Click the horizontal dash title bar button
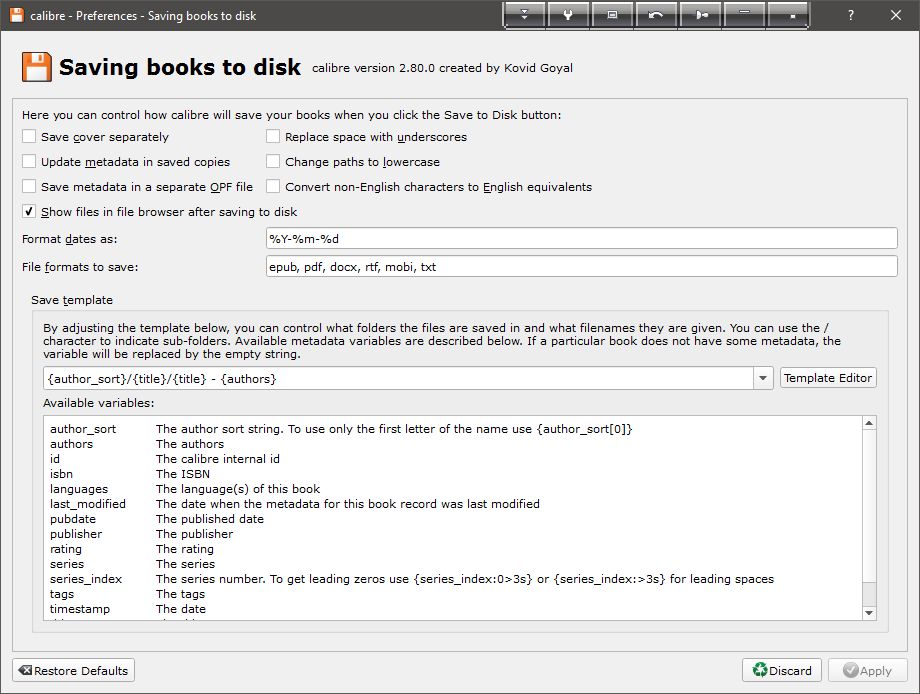Screen dimensions: 920x694 pyautogui.click(x=745, y=15)
